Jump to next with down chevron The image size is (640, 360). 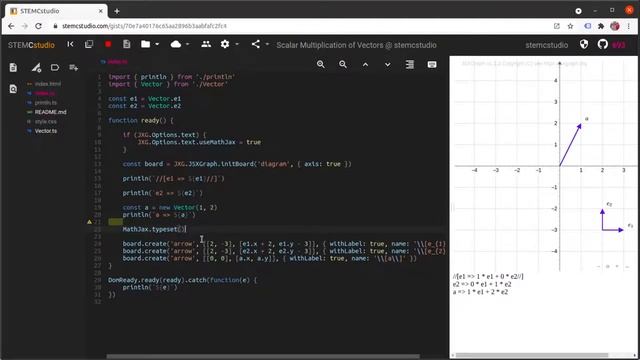387,64
